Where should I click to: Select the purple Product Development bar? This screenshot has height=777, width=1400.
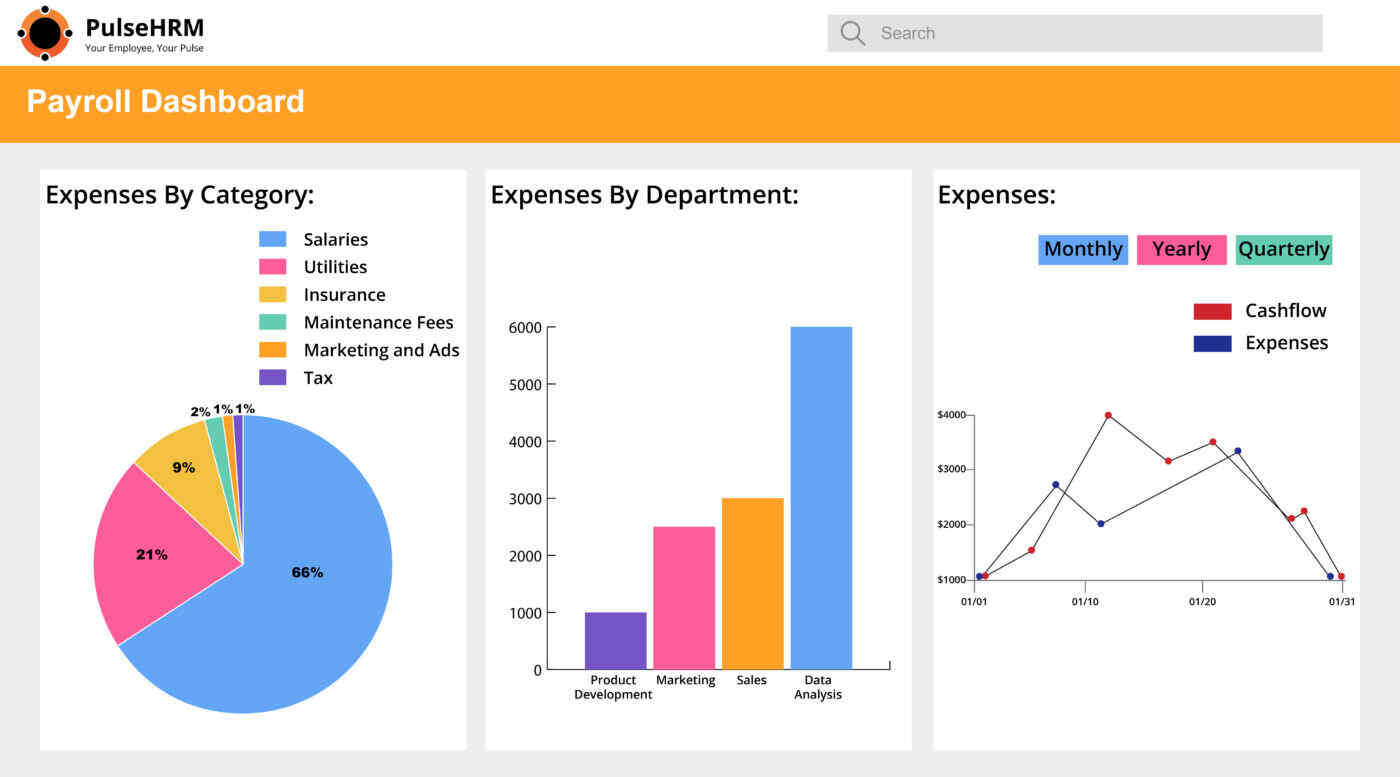pyautogui.click(x=615, y=640)
